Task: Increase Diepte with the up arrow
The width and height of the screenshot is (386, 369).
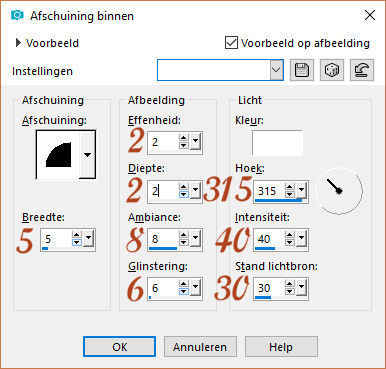Action: pos(184,187)
